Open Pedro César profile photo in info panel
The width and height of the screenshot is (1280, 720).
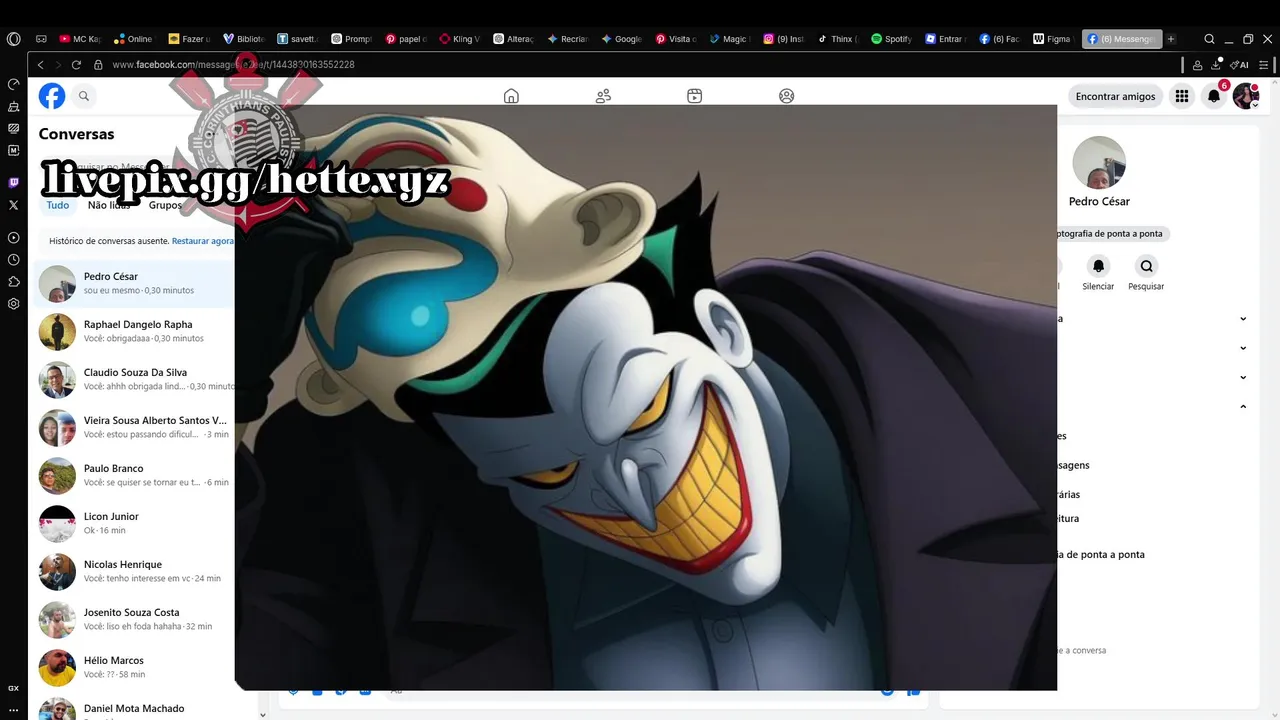pyautogui.click(x=1099, y=162)
